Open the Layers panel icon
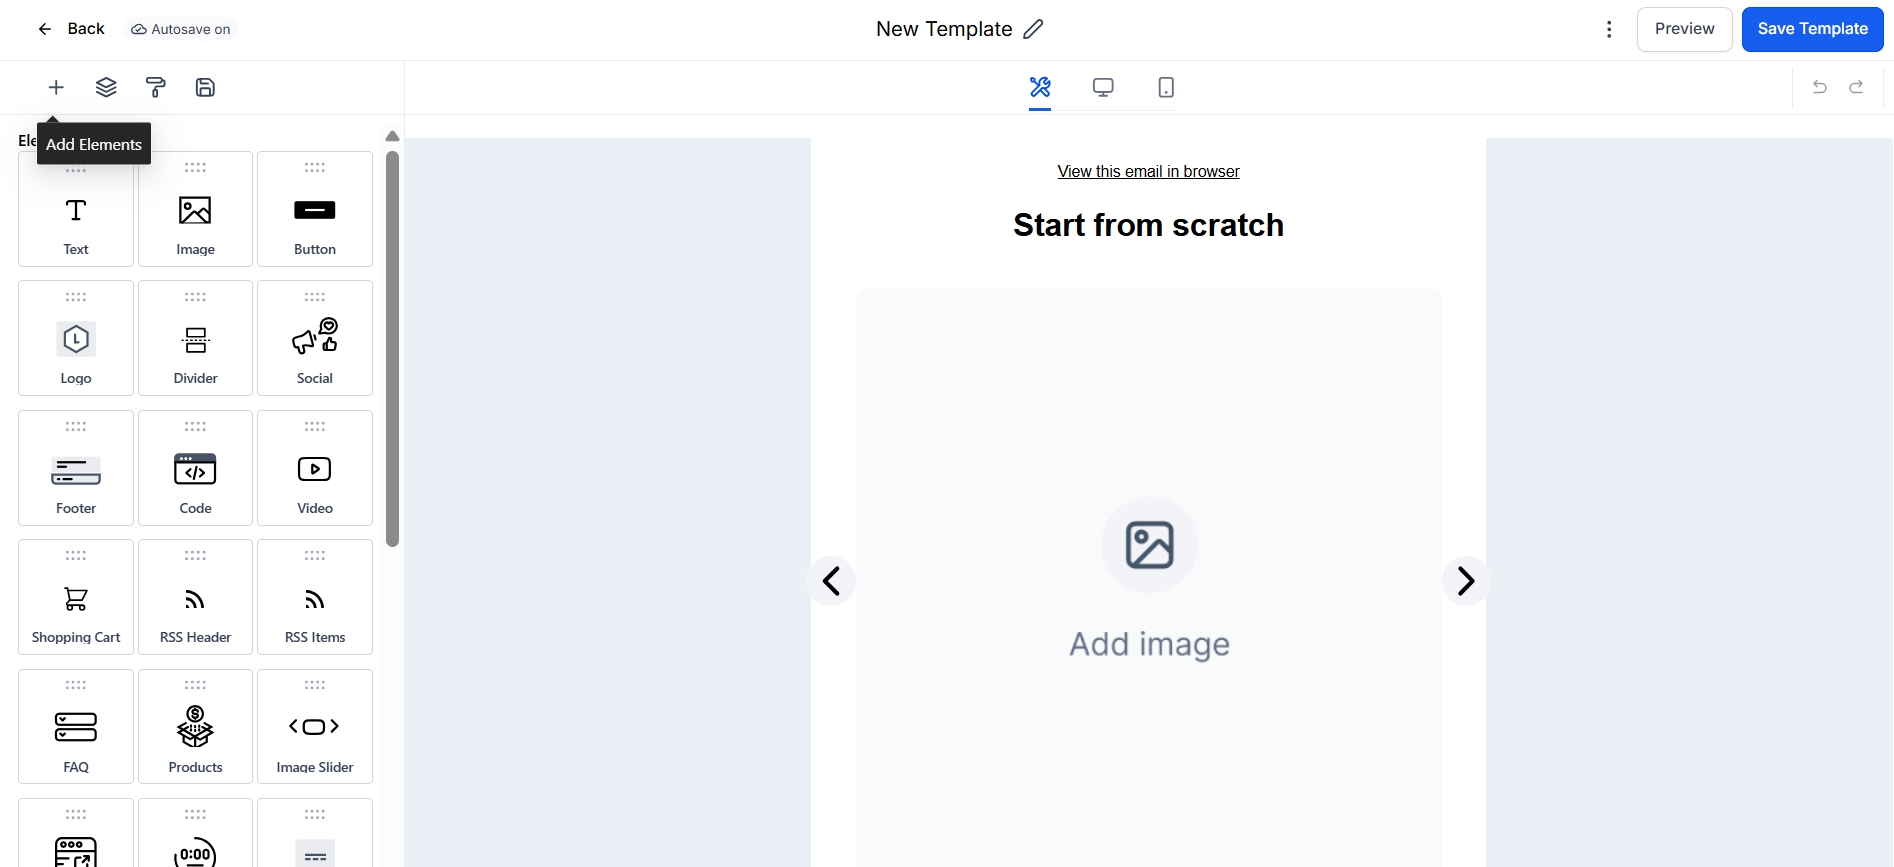 [x=106, y=88]
